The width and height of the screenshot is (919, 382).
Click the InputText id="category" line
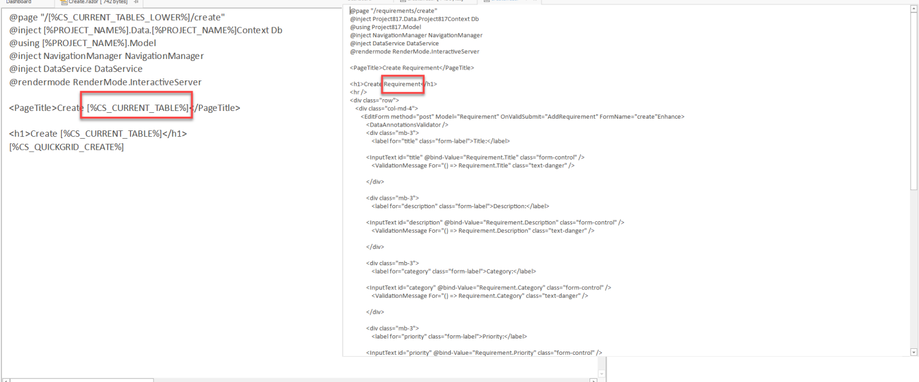click(x=488, y=288)
